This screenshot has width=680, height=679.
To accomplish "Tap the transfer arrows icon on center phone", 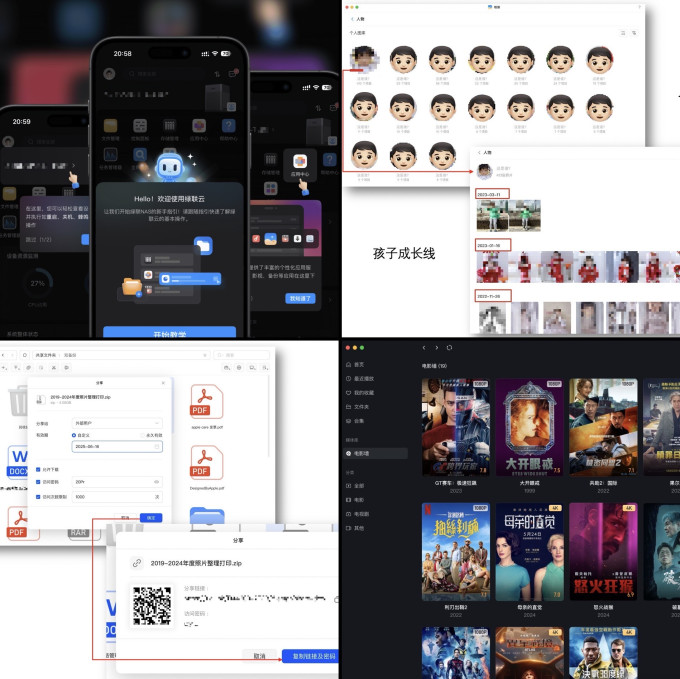I will (217, 74).
